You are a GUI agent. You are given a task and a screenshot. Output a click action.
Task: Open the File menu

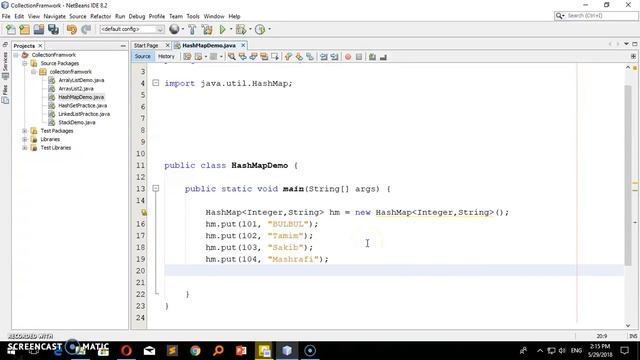(6, 16)
